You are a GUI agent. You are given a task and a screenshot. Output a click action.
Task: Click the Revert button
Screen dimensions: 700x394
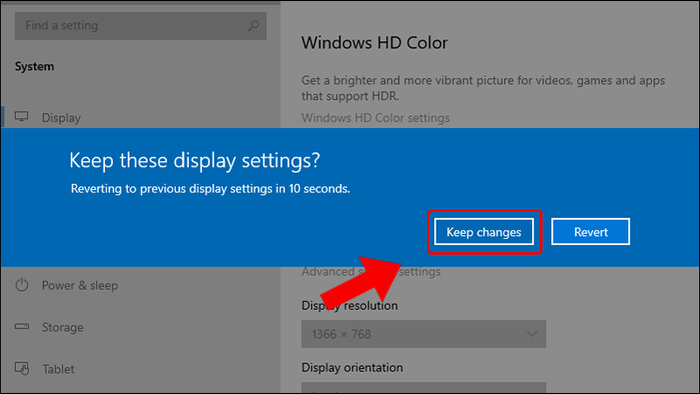click(x=591, y=232)
